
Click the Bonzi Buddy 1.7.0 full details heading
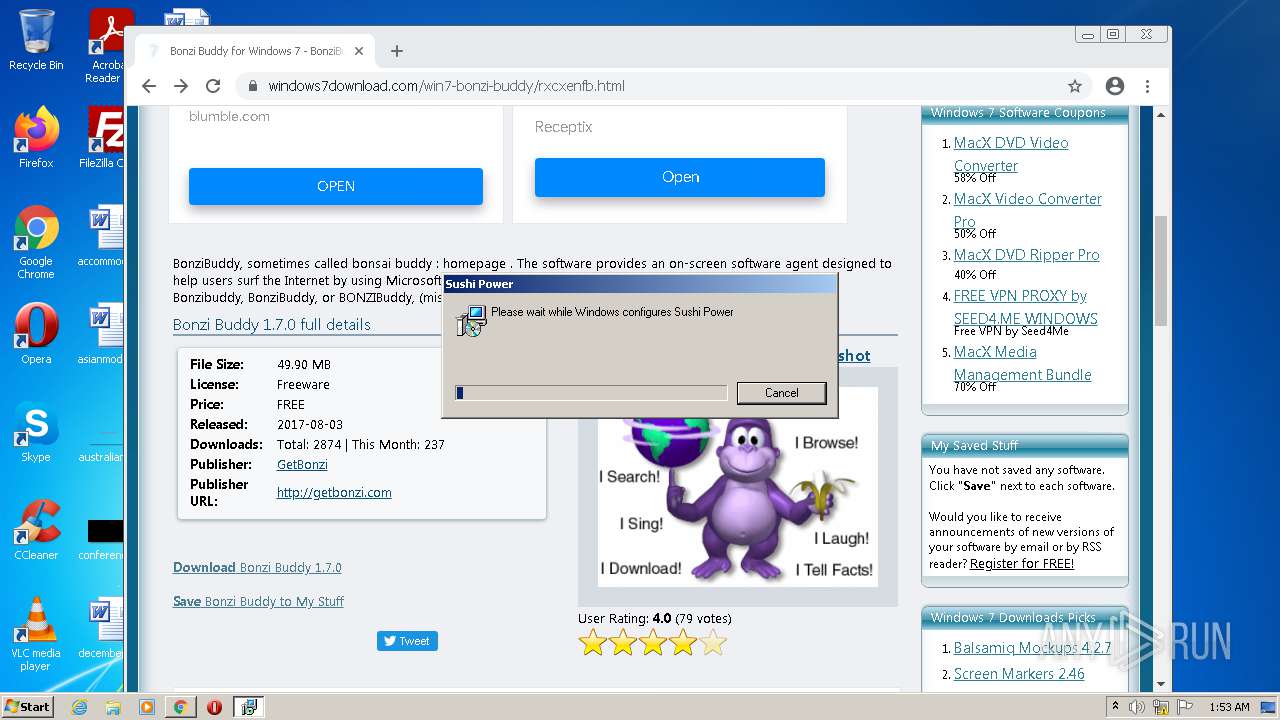click(272, 325)
